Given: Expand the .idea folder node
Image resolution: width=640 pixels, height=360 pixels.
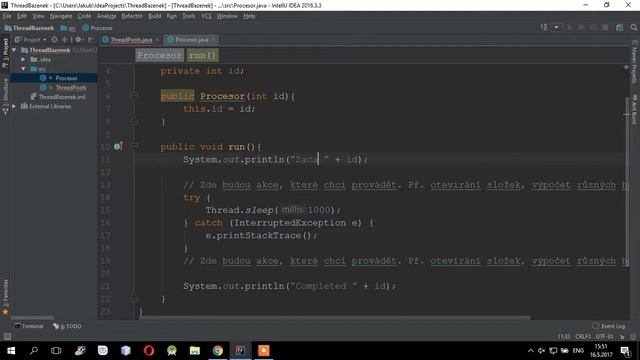Looking at the screenshot, I should (23, 59).
